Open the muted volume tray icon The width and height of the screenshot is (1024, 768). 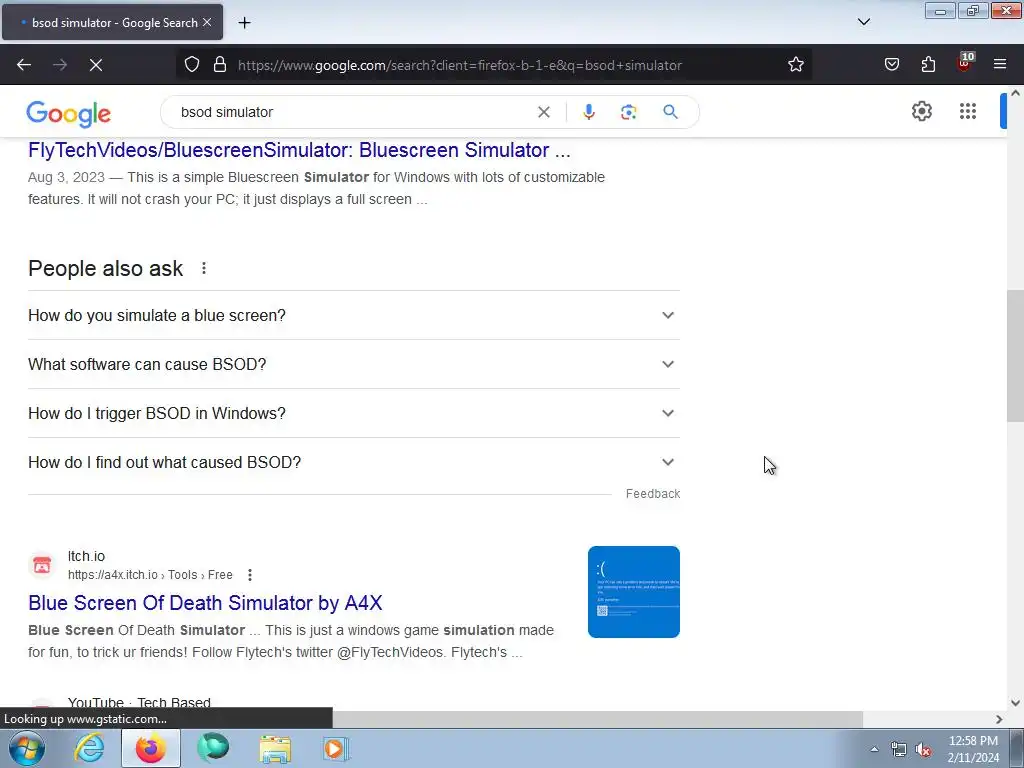pos(923,750)
